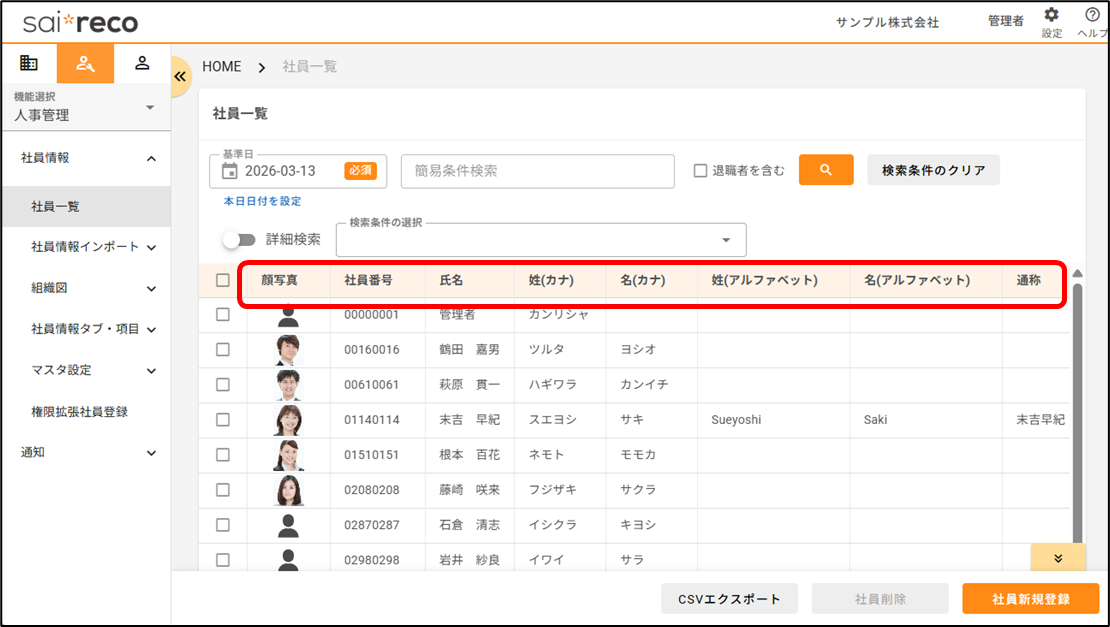Click yellow scroll-down double arrow button
Screen dimensions: 1110x627
coord(1057,558)
